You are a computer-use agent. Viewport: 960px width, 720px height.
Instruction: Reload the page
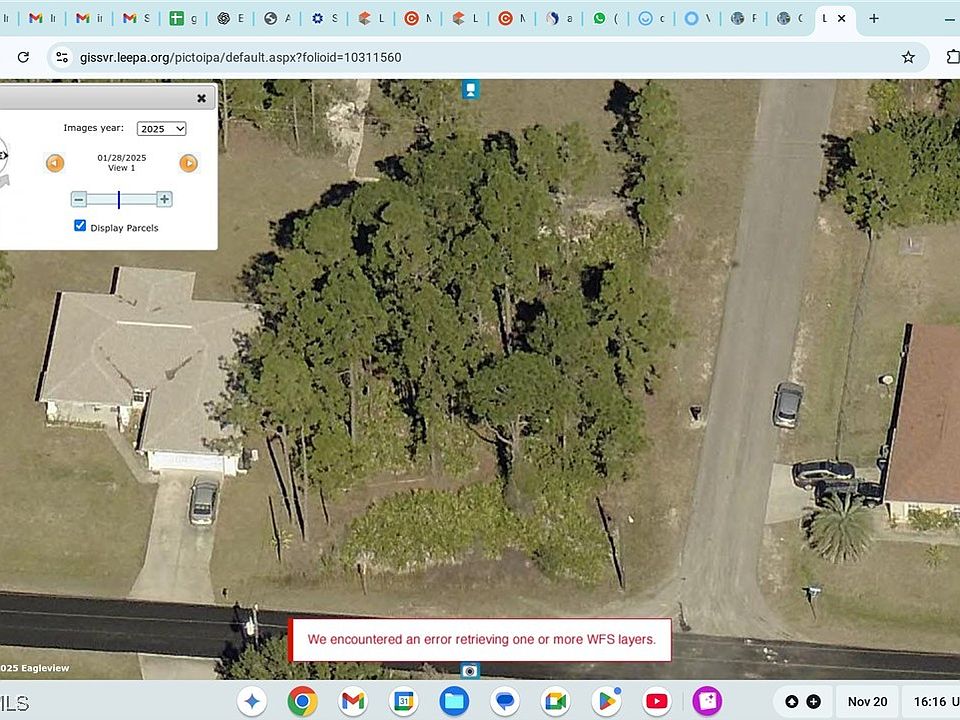pos(23,57)
